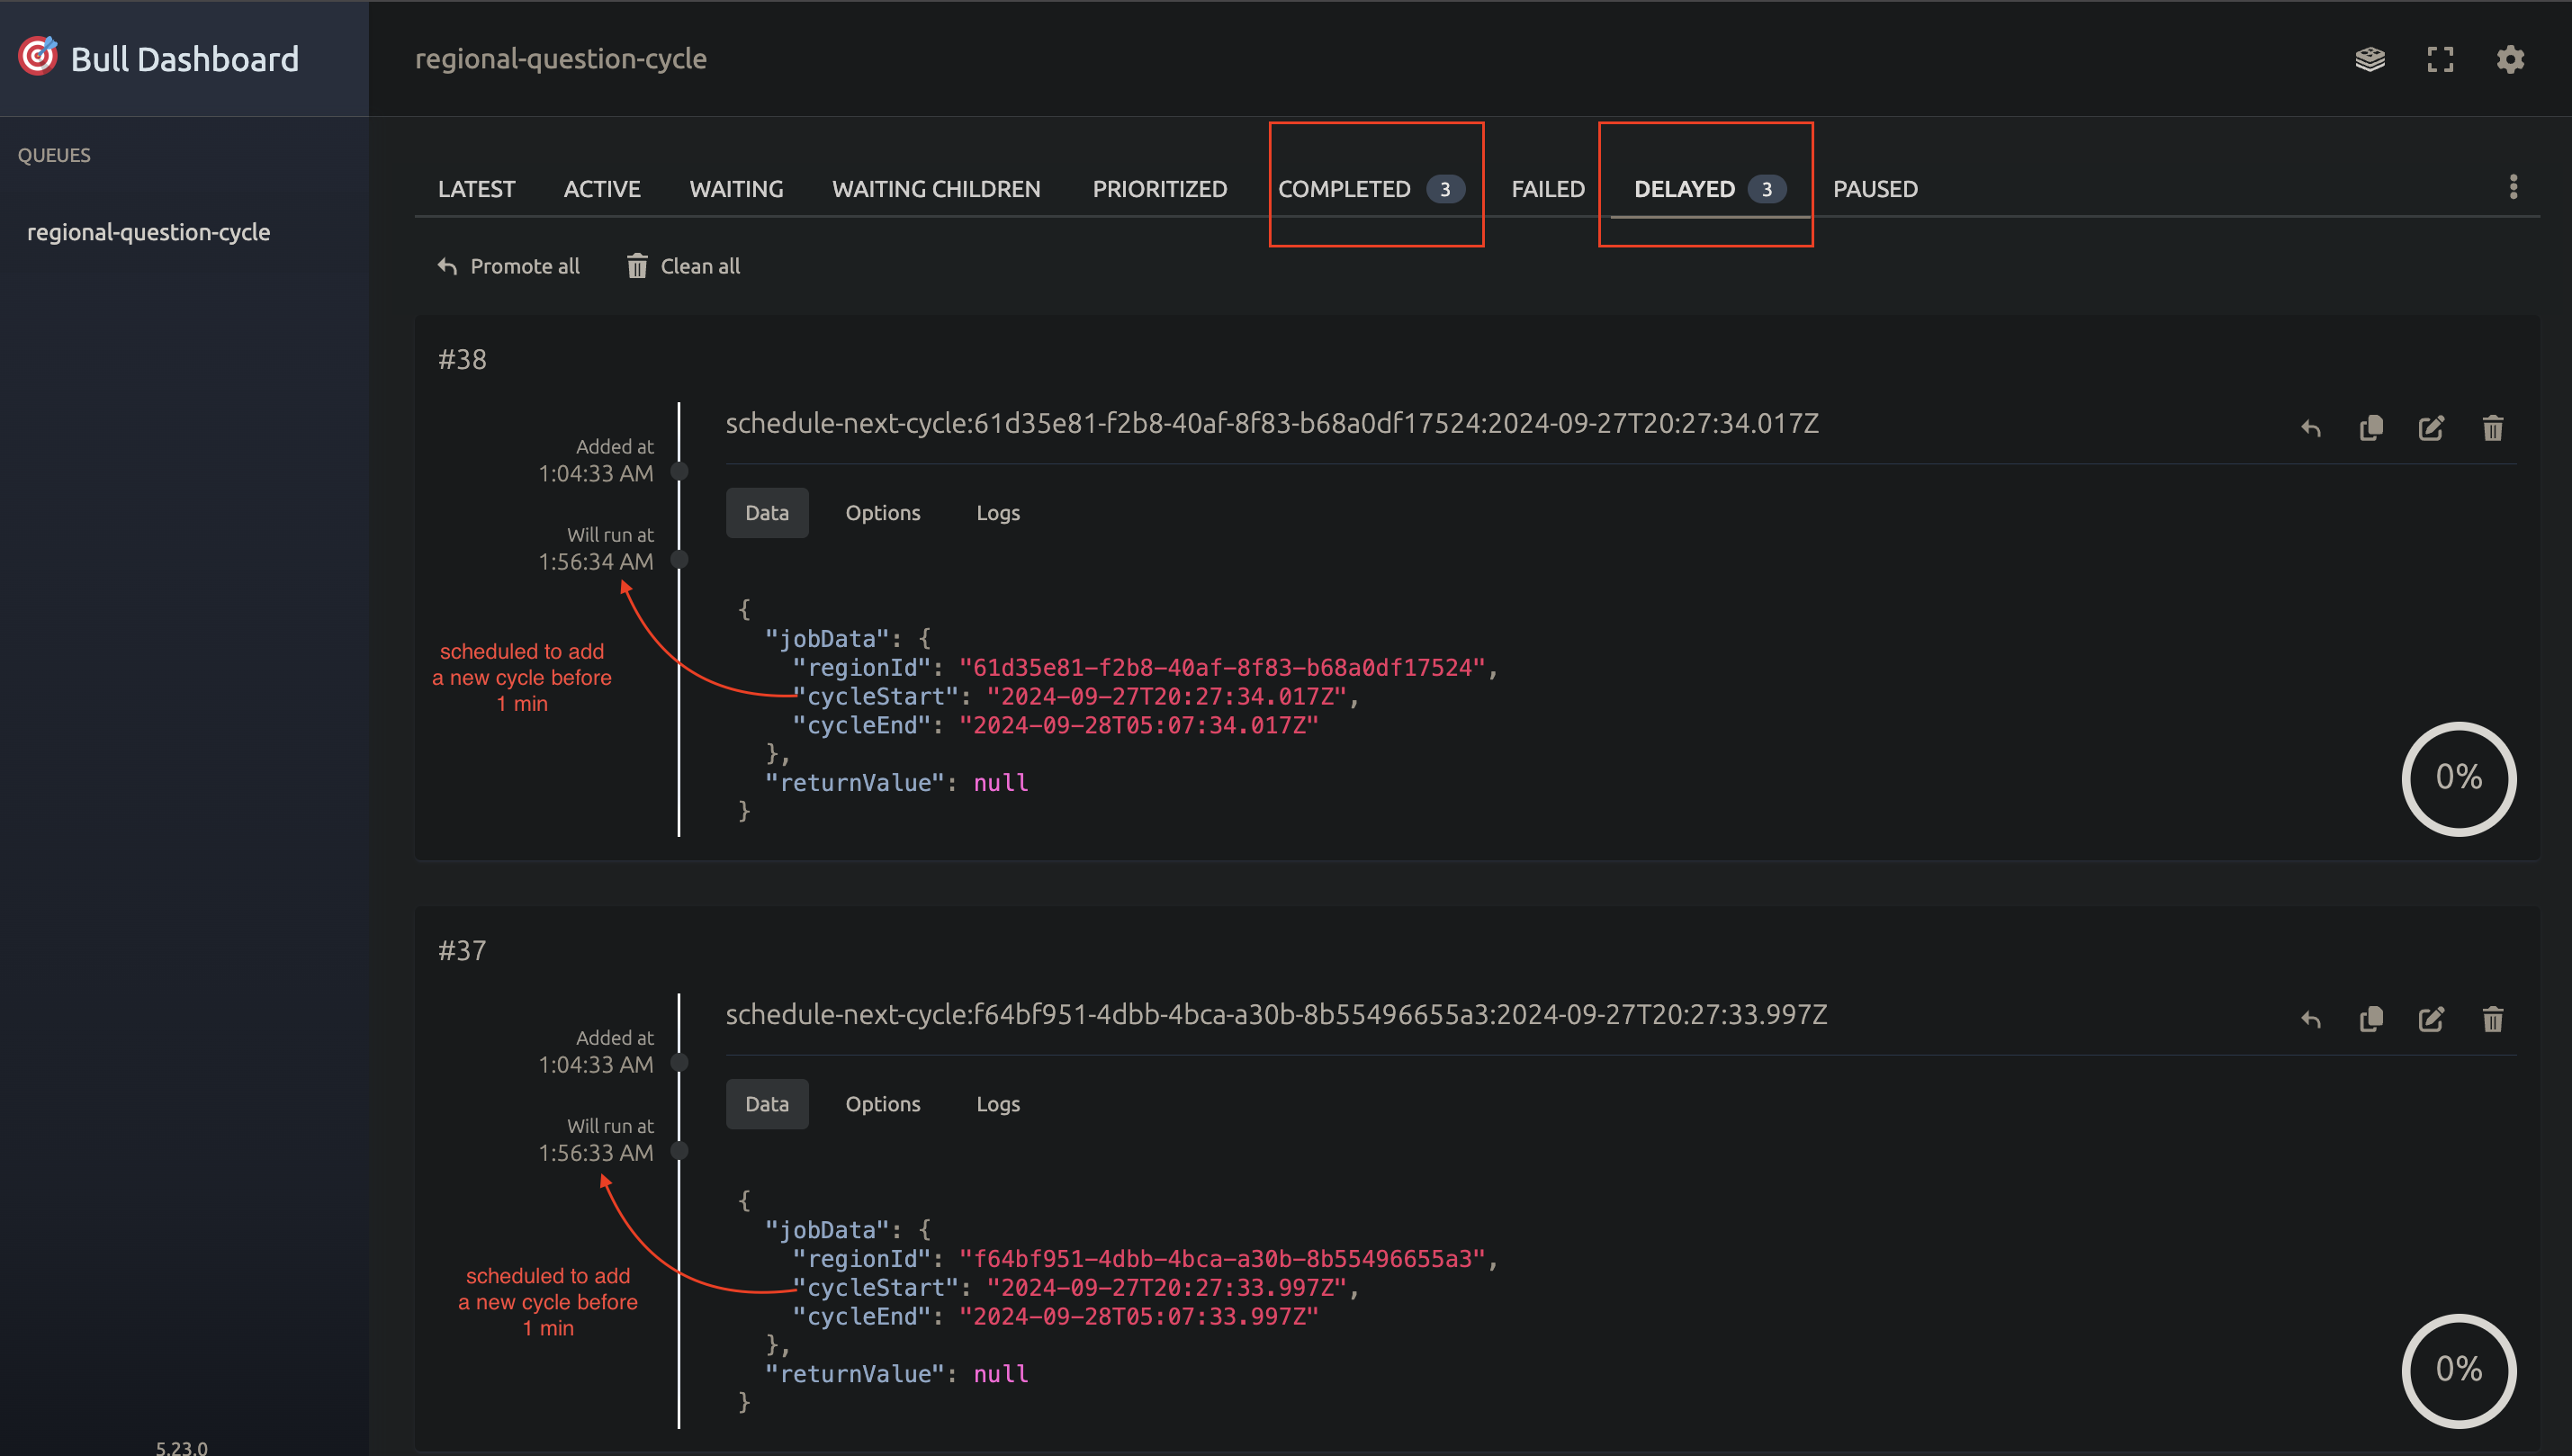This screenshot has height=1456, width=2572.
Task: Duplicate job #38 with copy icon
Action: 2371,428
